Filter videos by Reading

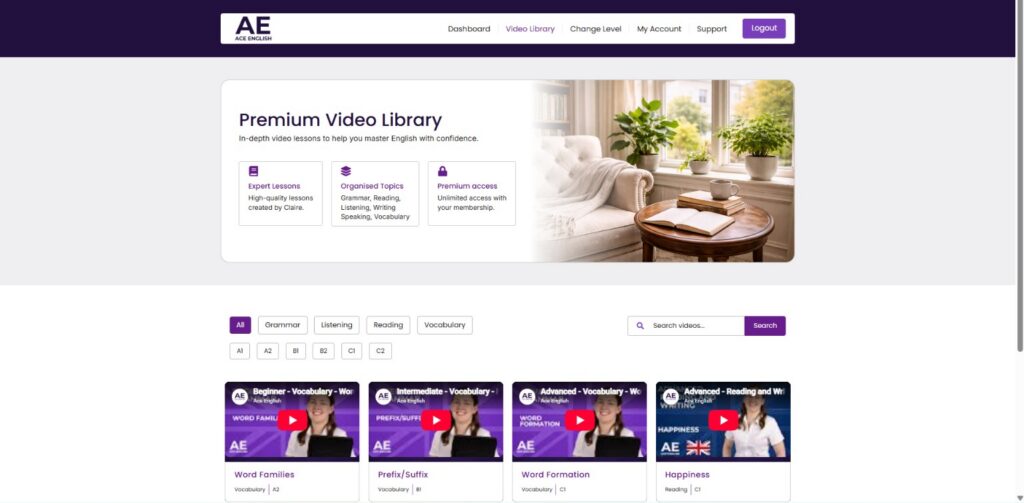(x=388, y=325)
